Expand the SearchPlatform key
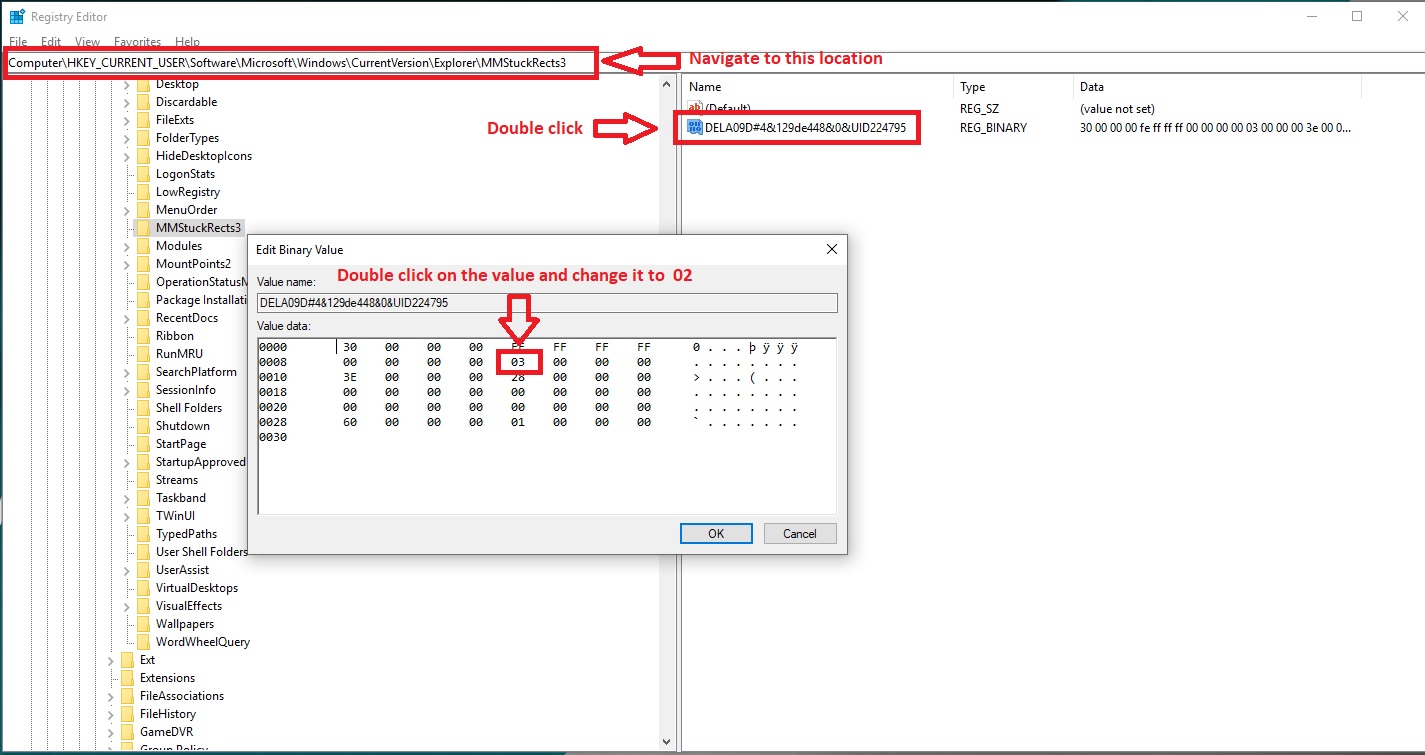This screenshot has width=1425, height=755. click(x=127, y=372)
